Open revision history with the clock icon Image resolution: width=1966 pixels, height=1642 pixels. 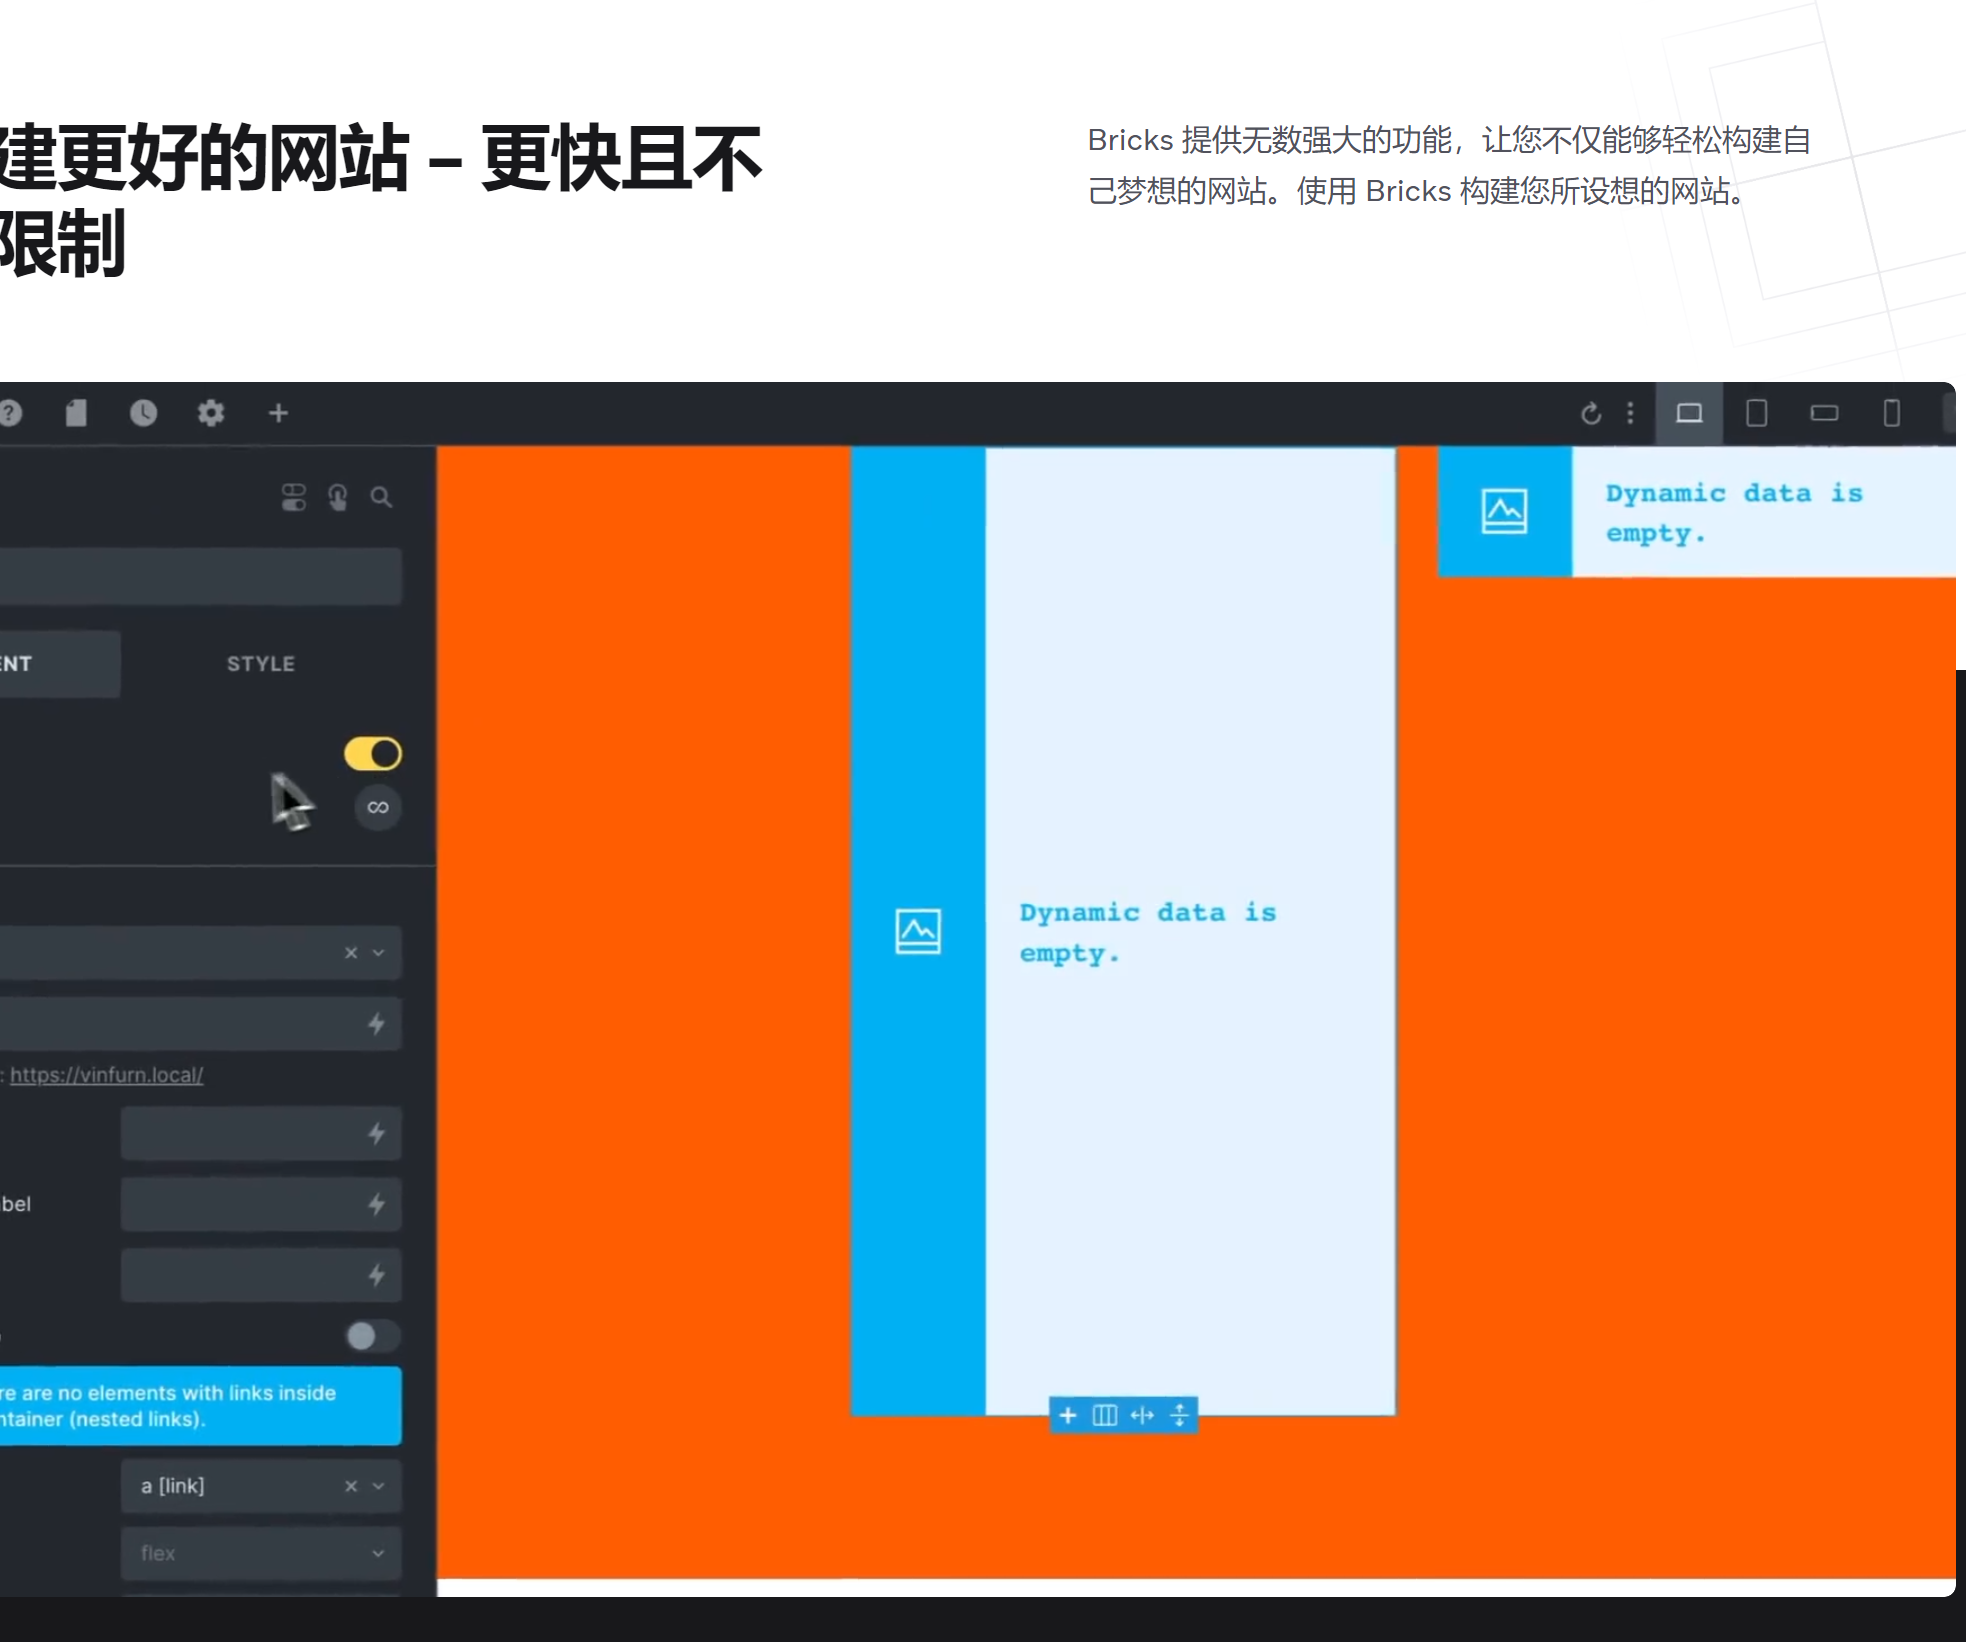pyautogui.click(x=143, y=413)
